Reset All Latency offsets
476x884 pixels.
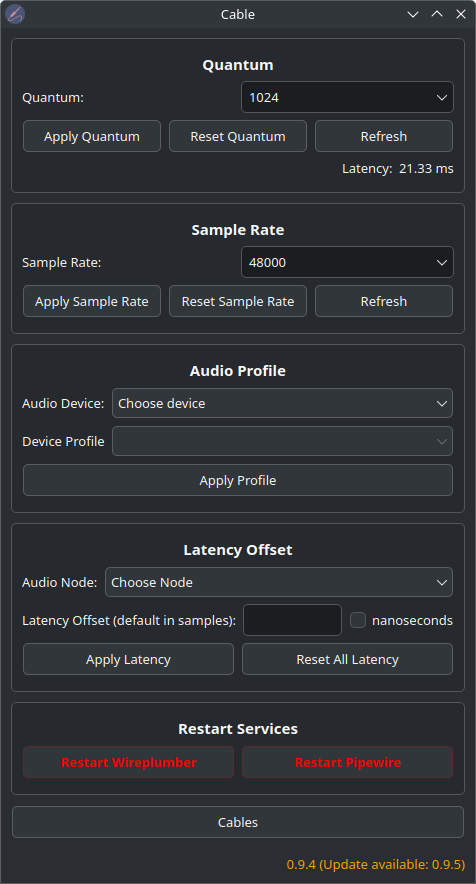click(x=347, y=659)
